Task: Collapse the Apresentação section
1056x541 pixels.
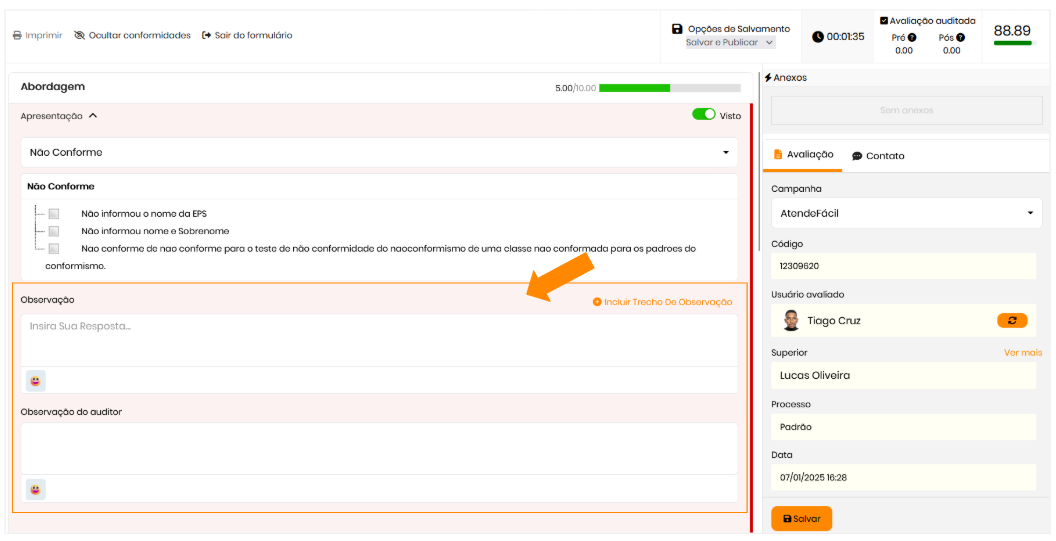Action: (x=93, y=116)
